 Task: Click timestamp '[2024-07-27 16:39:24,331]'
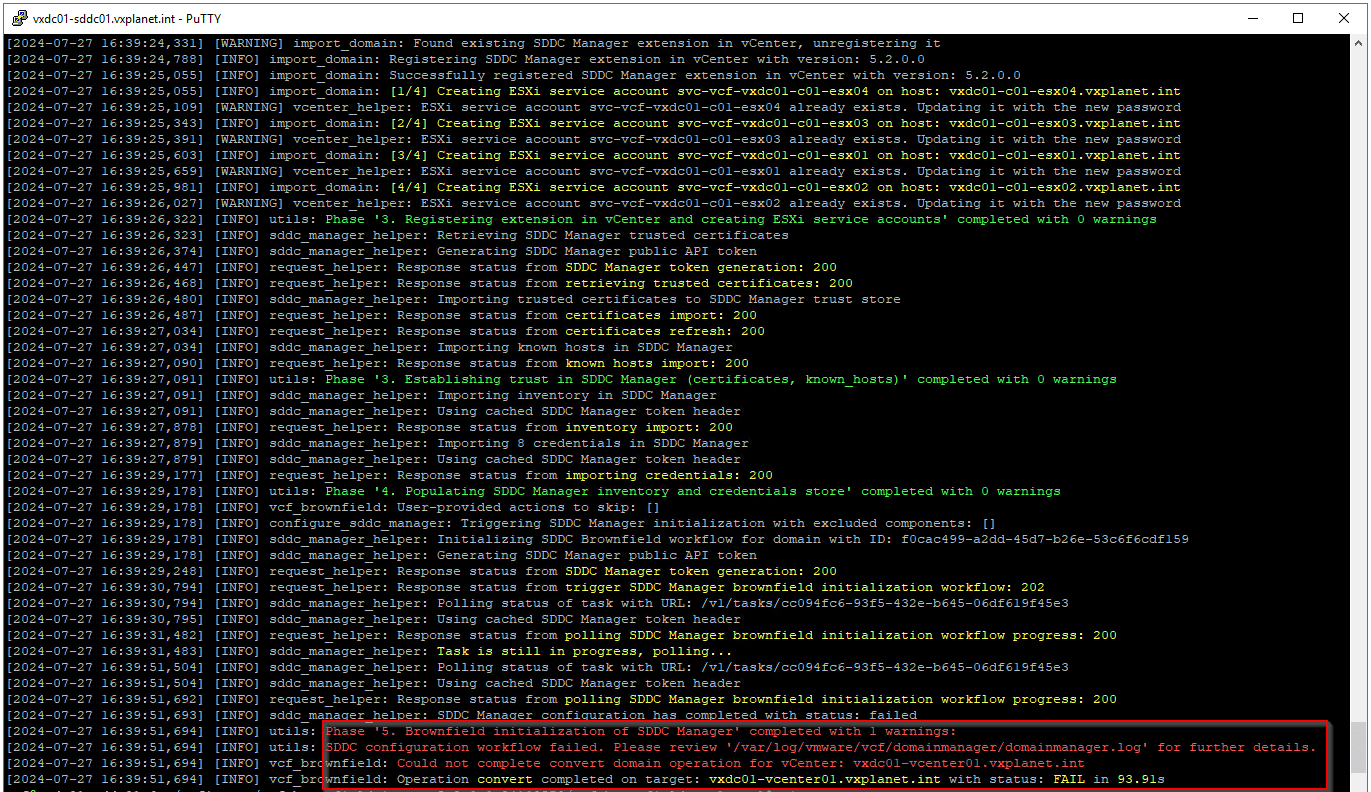[105, 43]
